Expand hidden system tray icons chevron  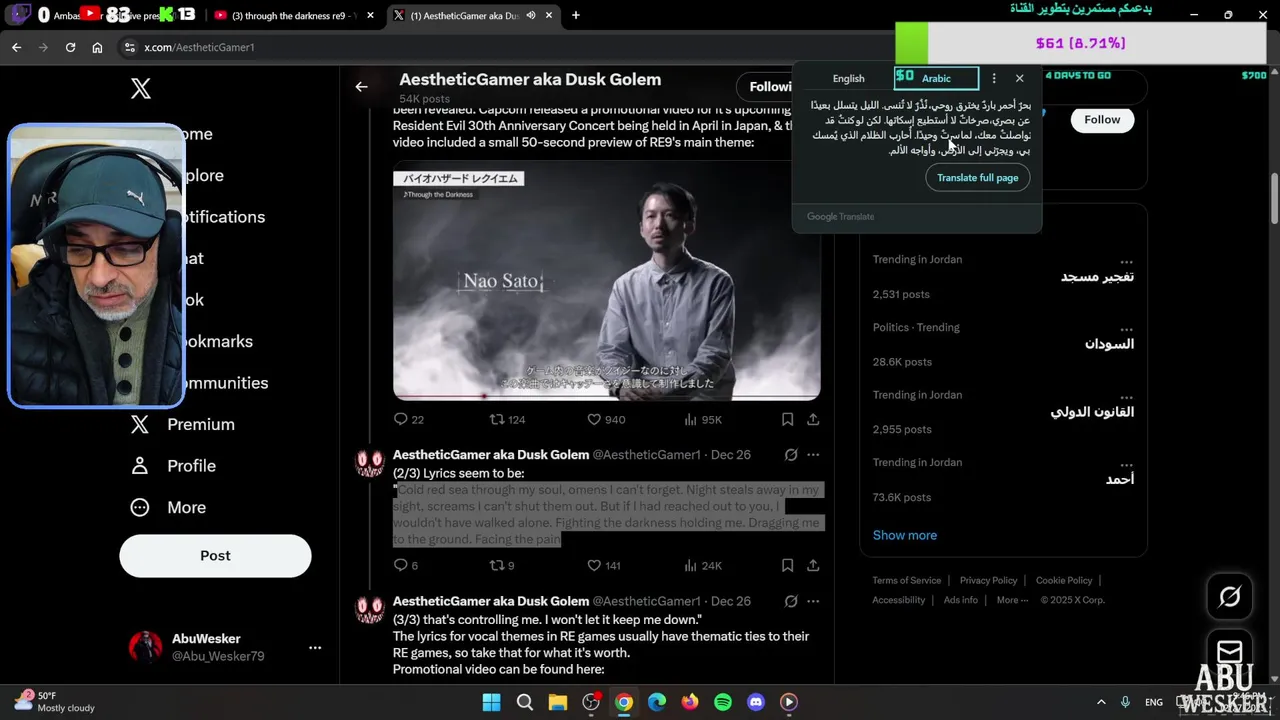pyautogui.click(x=1101, y=702)
